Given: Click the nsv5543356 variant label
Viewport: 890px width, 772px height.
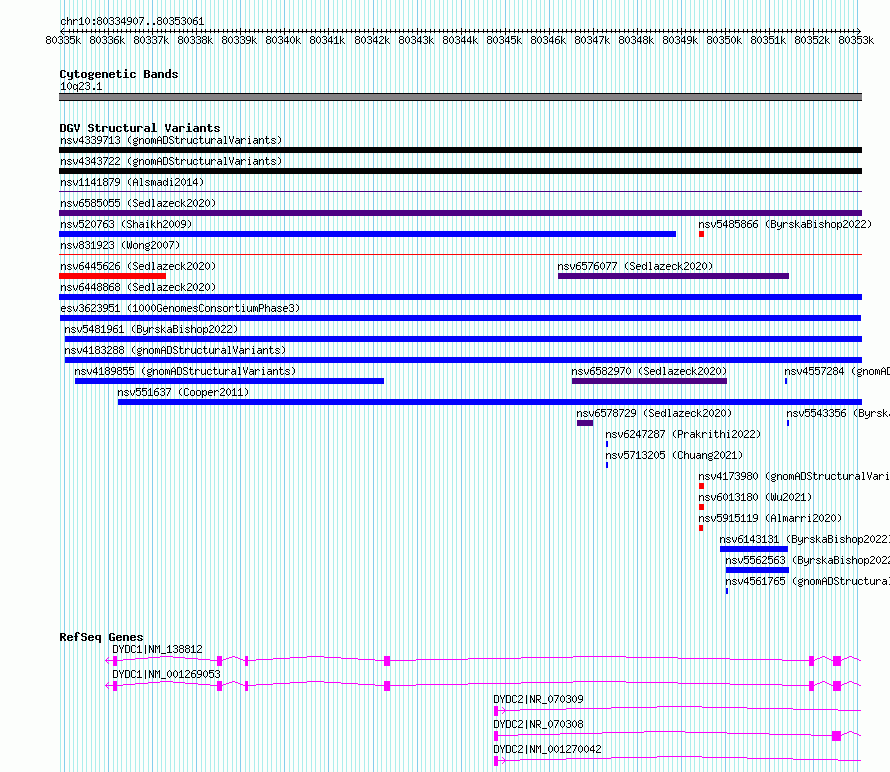Looking at the screenshot, I should tap(838, 413).
